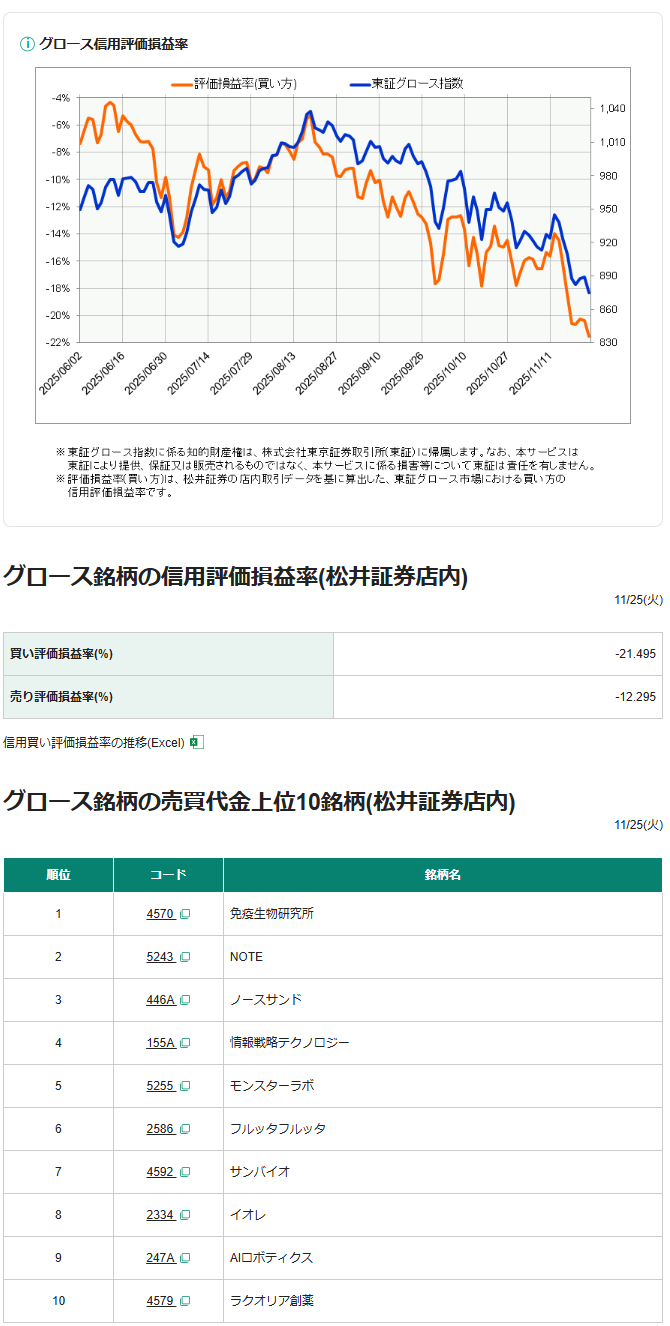The width and height of the screenshot is (670, 1326).
Task: Download 信用買い評価損益率の推移(Excel) link
Action: coord(94,742)
